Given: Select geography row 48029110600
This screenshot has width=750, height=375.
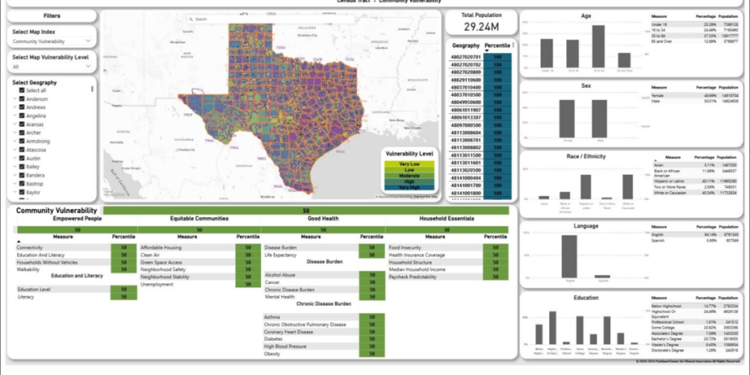Looking at the screenshot, I should [480, 80].
